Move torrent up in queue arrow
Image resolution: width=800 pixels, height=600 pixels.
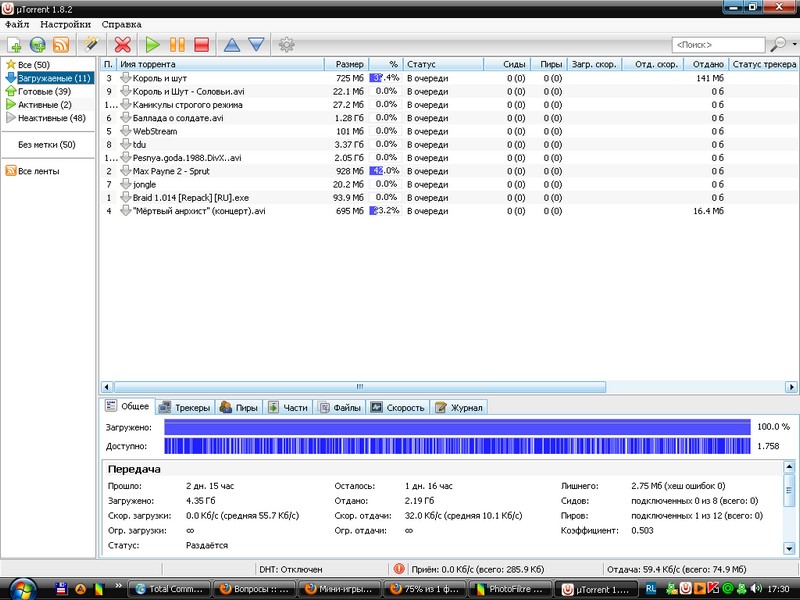tap(232, 45)
